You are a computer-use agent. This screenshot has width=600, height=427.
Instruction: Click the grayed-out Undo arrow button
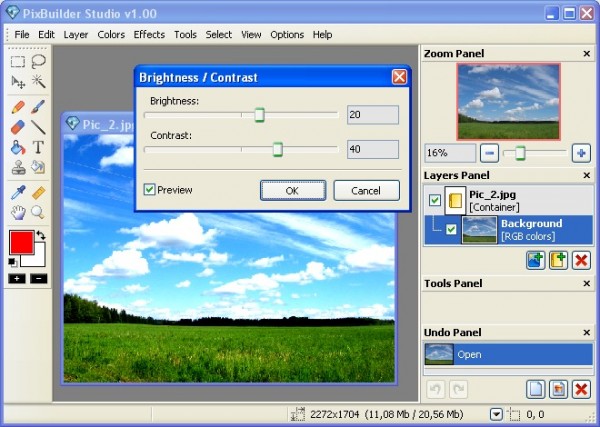(435, 390)
